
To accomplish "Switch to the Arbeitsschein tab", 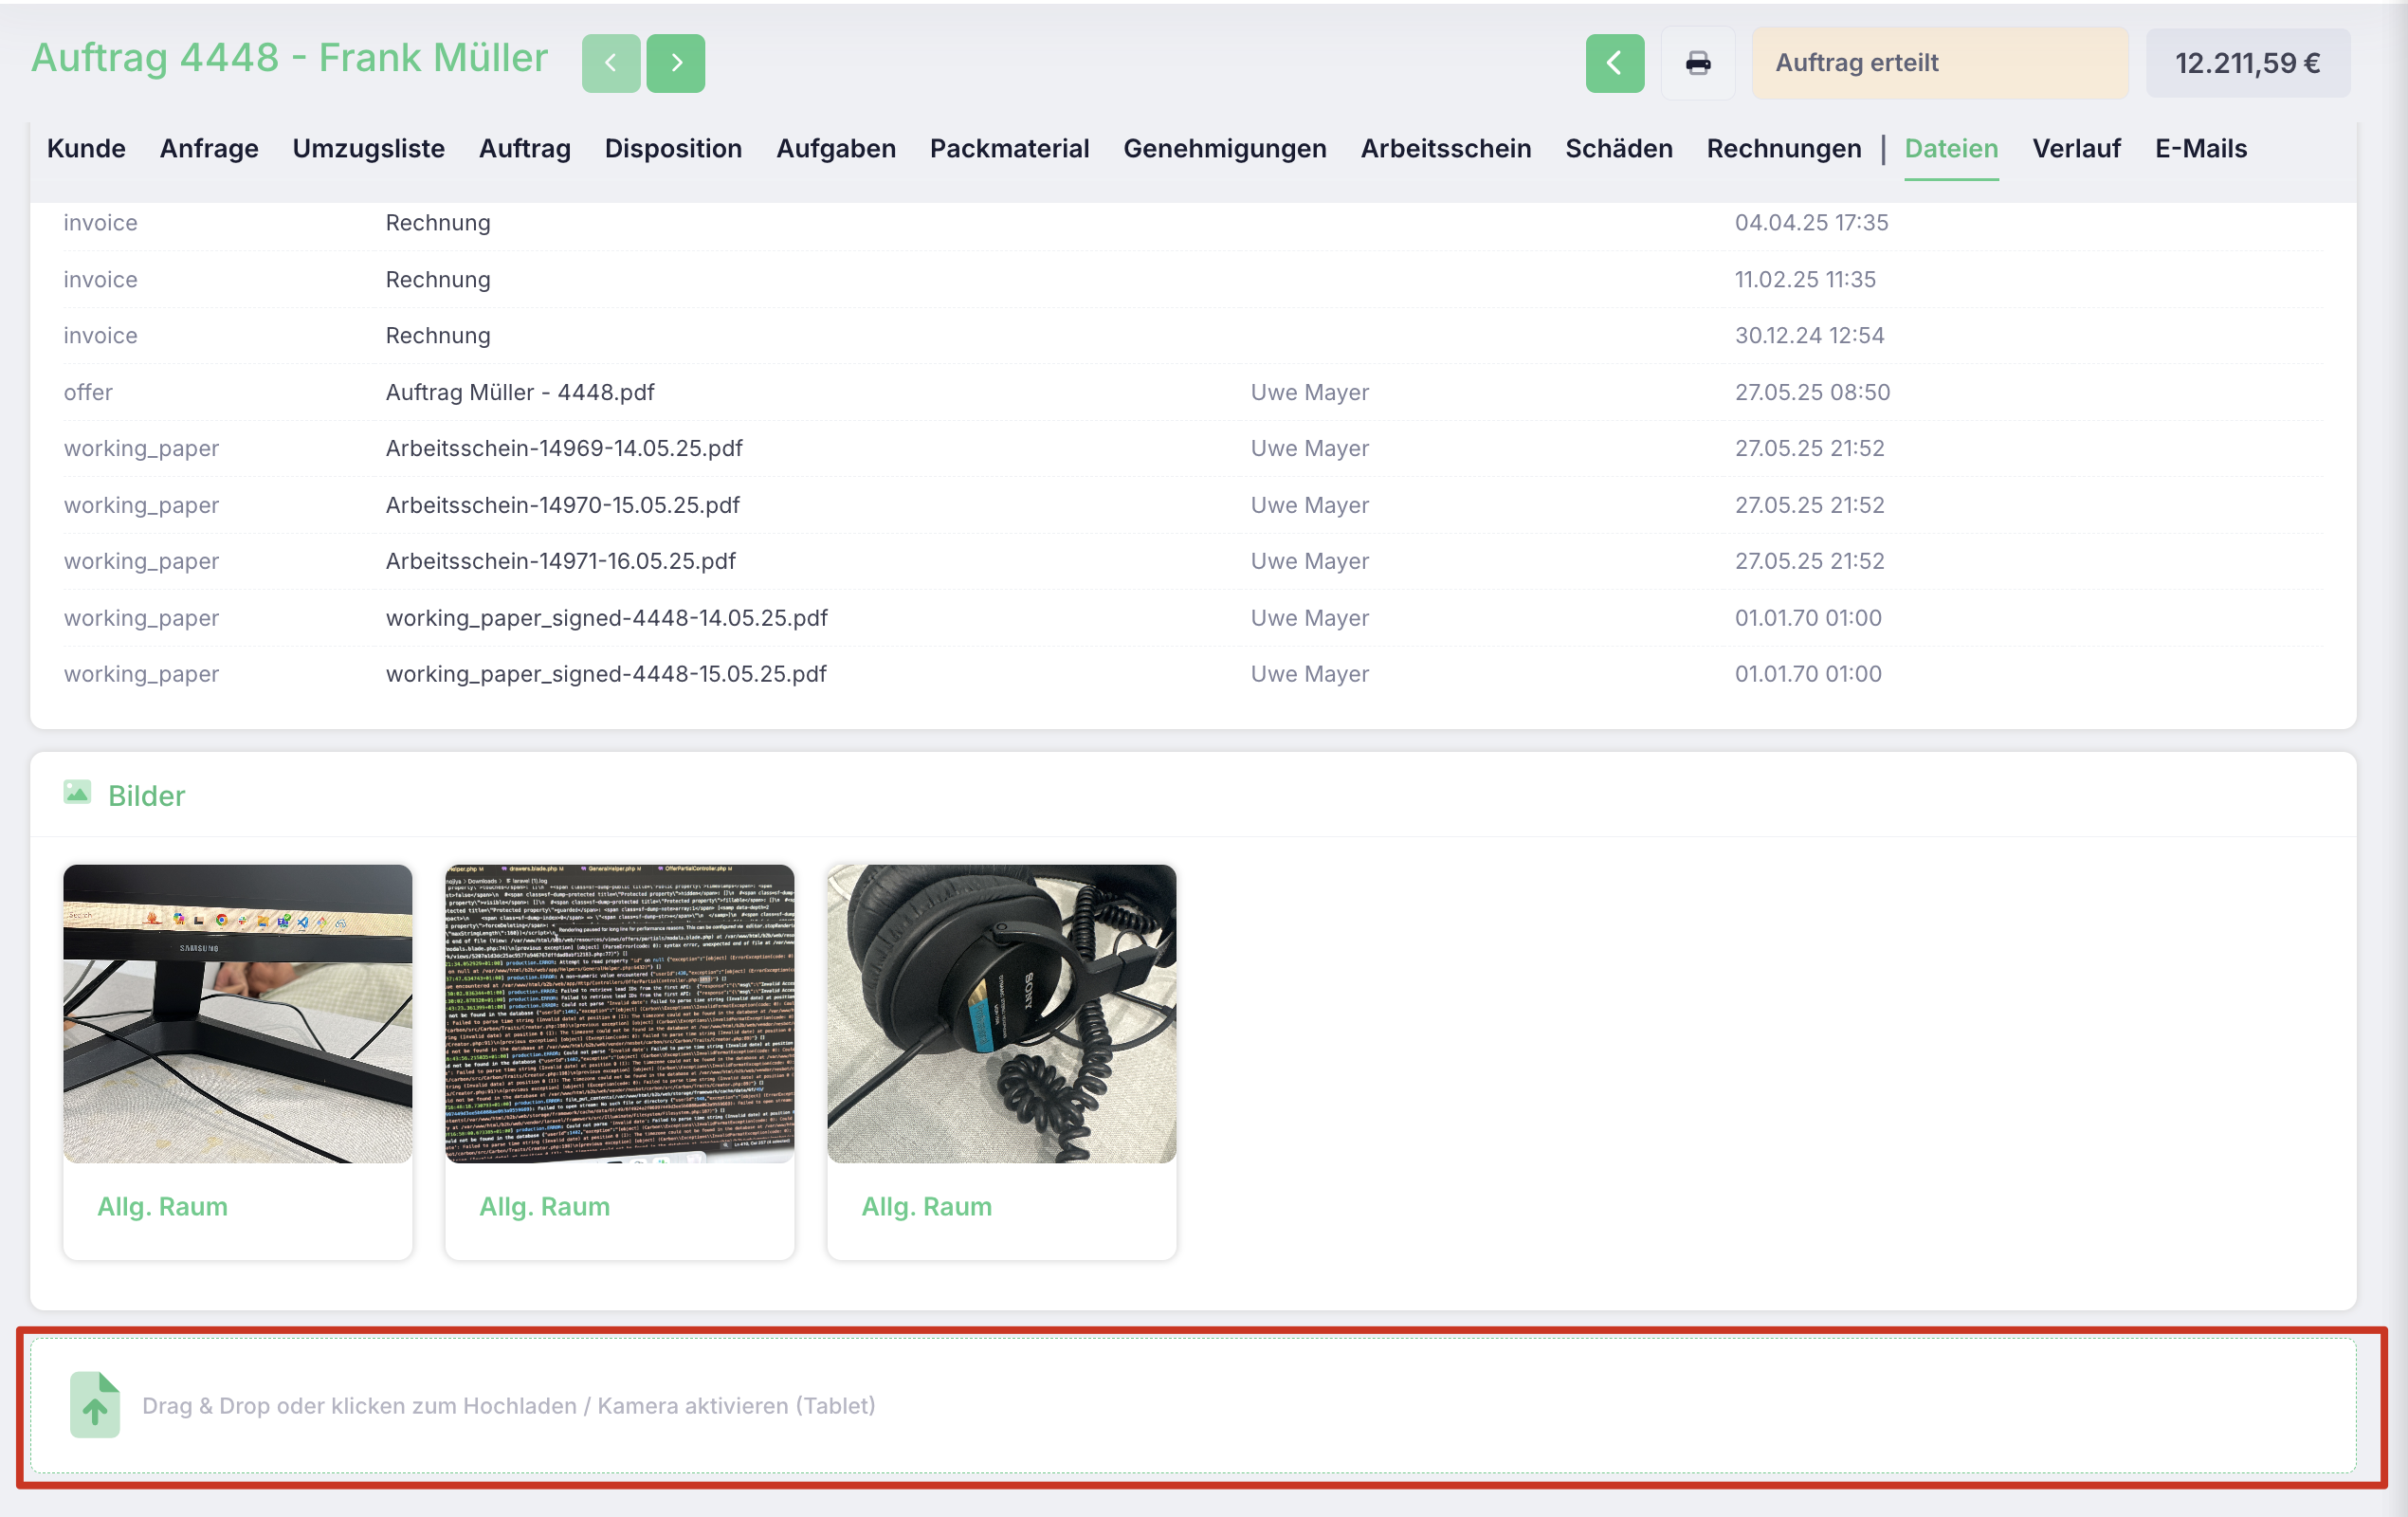I will coord(1445,149).
